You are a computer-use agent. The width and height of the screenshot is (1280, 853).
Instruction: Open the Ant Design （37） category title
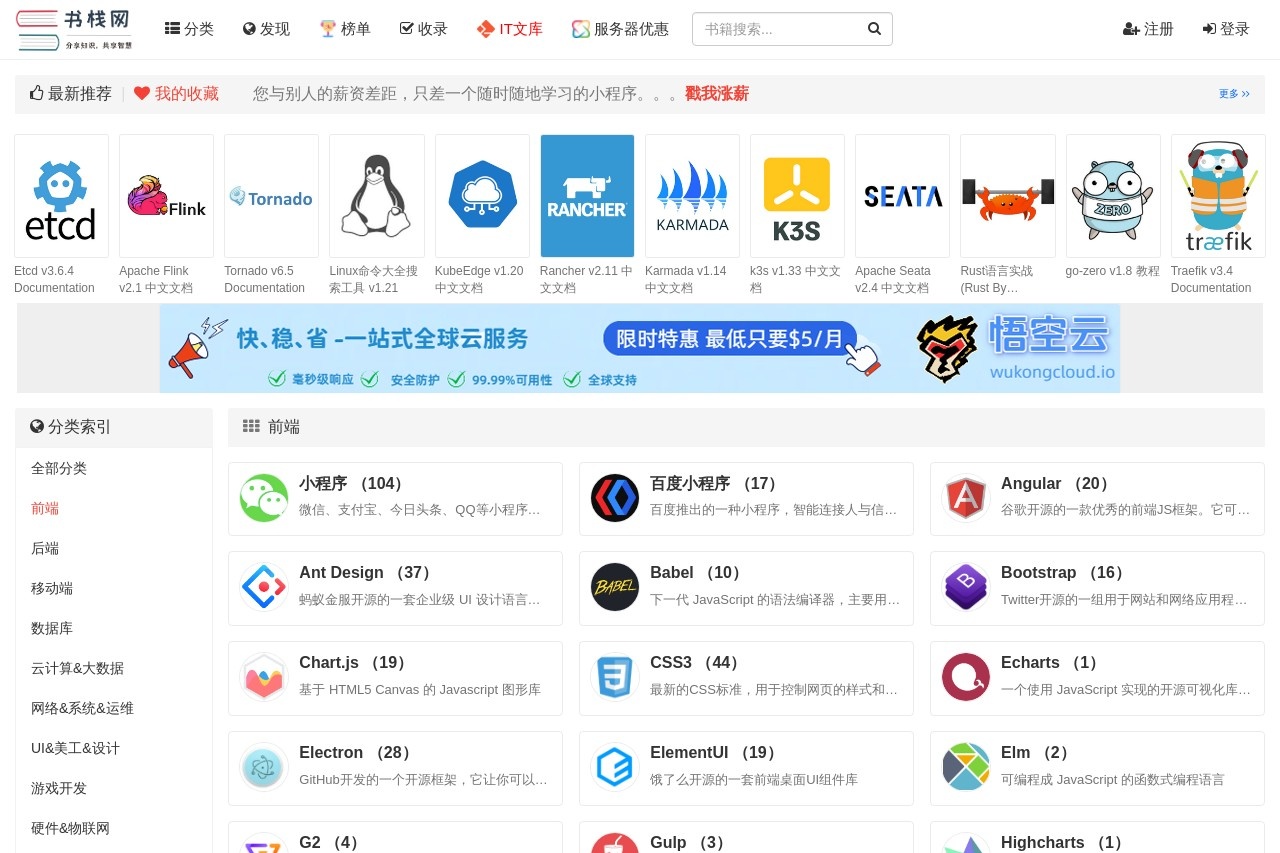(368, 573)
